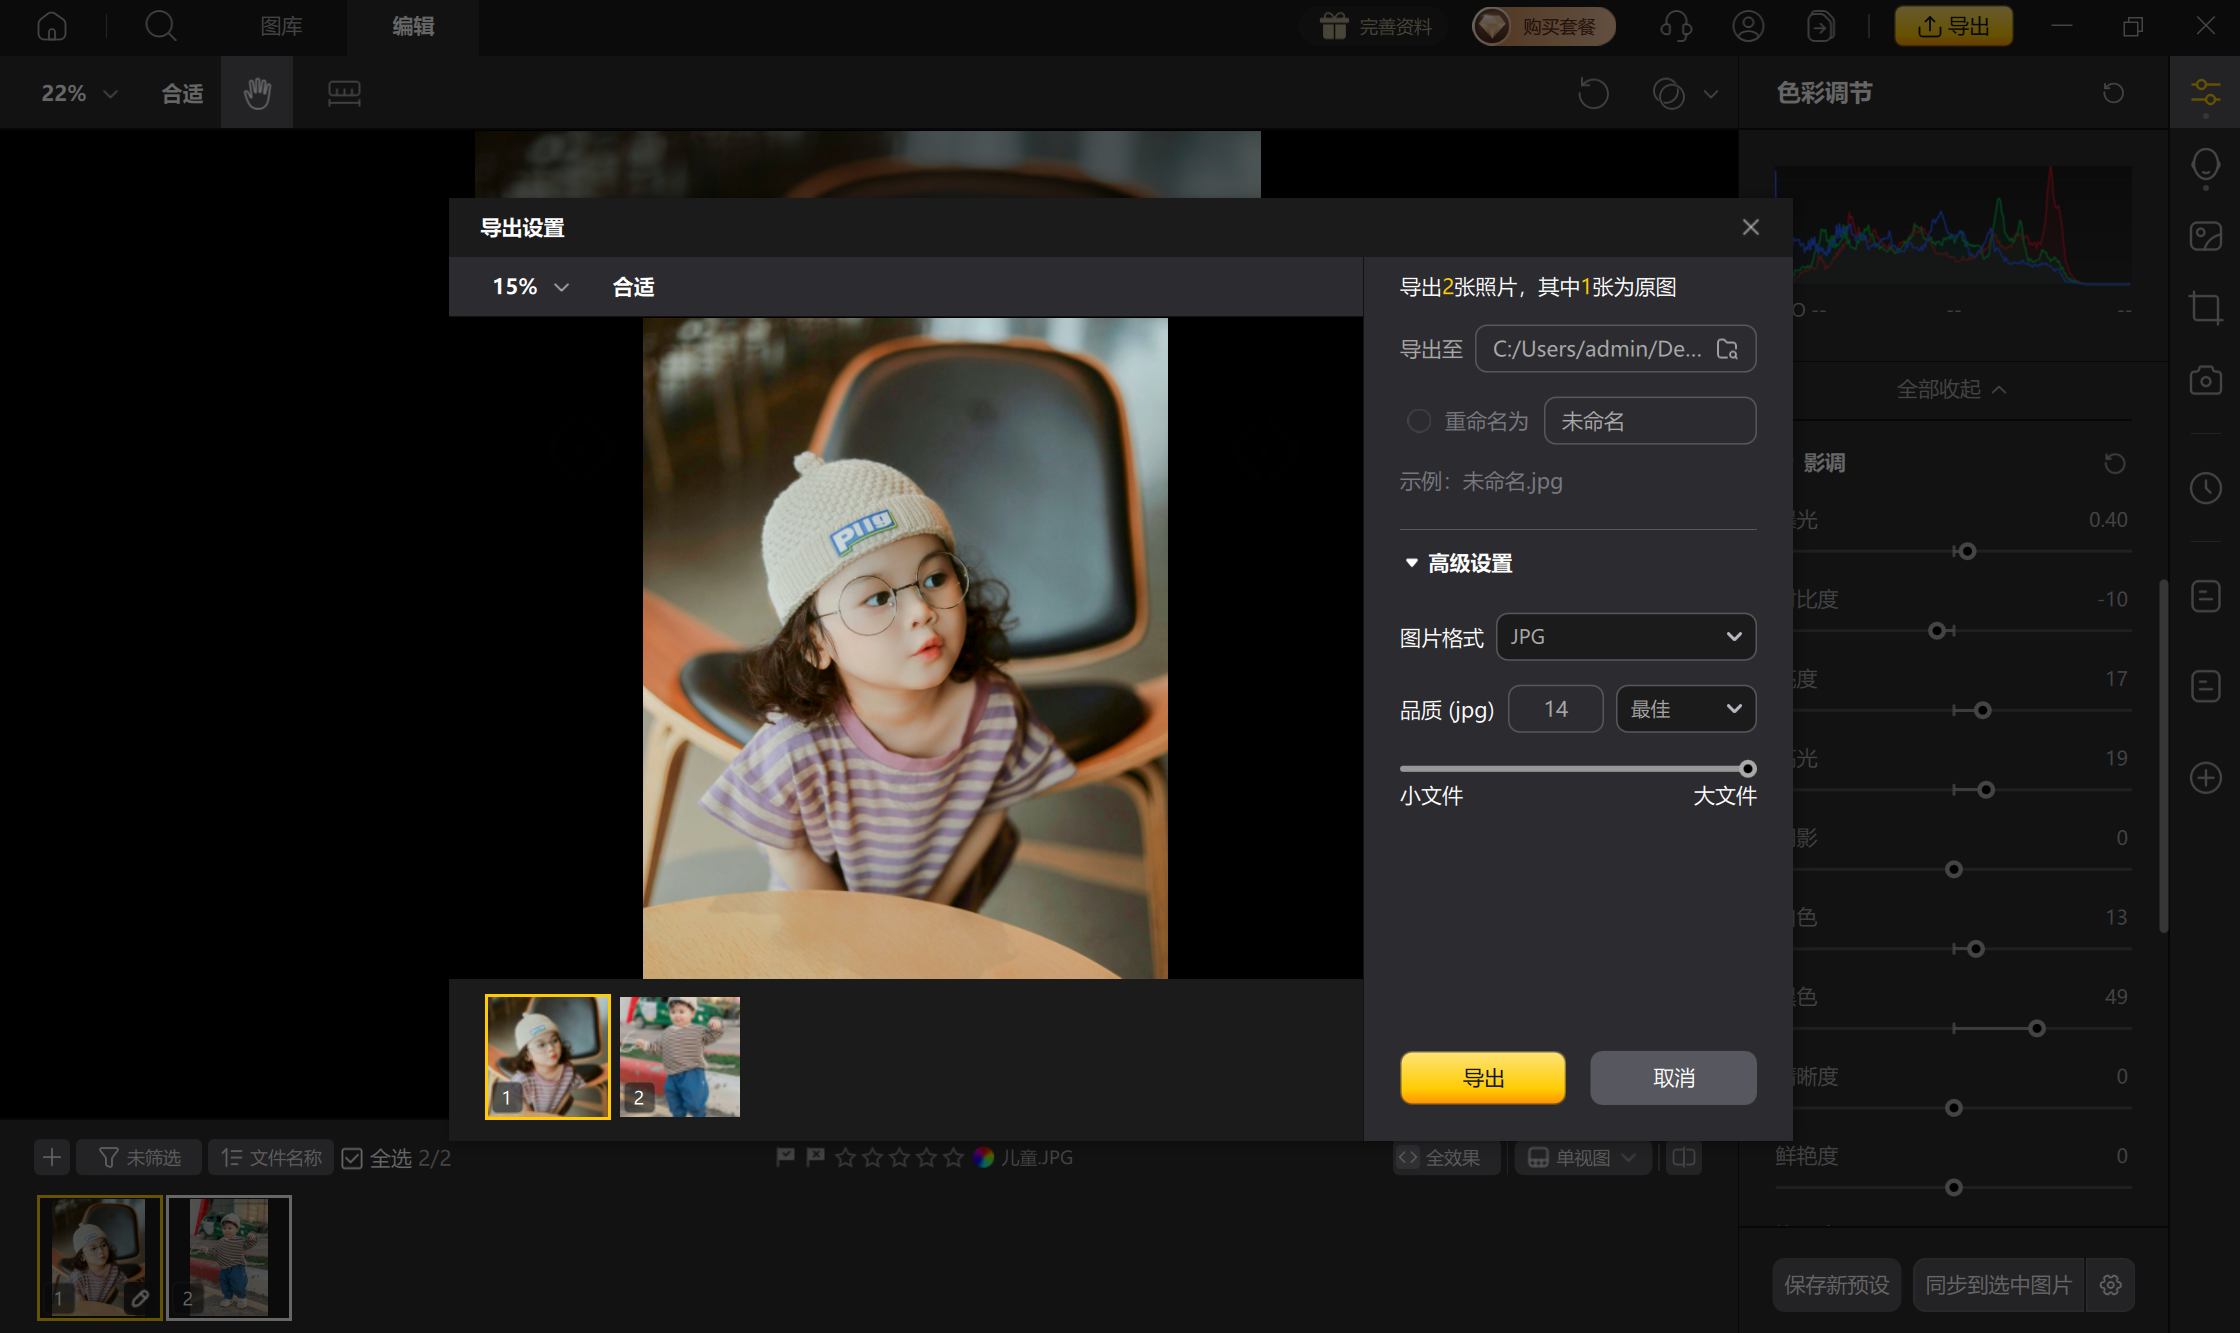2240x1333 pixels.
Task: Click the home icon in top bar
Action: (51, 26)
